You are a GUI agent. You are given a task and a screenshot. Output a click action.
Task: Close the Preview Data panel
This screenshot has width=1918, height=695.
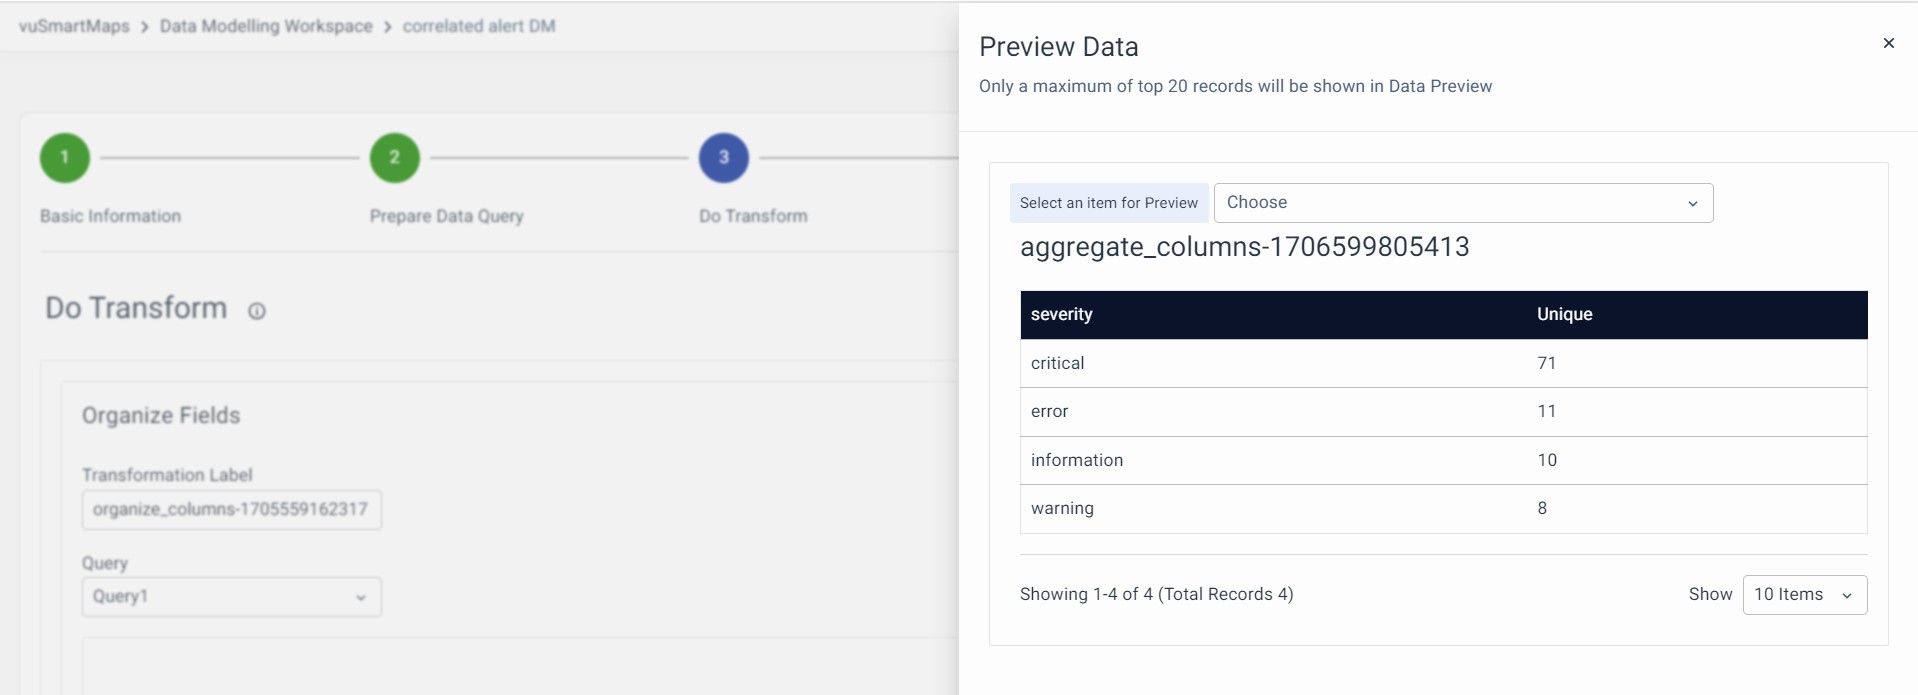coord(1888,43)
